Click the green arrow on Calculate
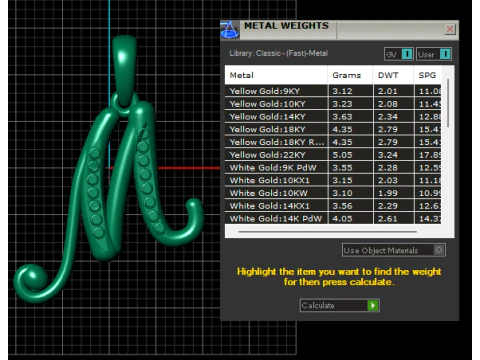 (x=373, y=305)
